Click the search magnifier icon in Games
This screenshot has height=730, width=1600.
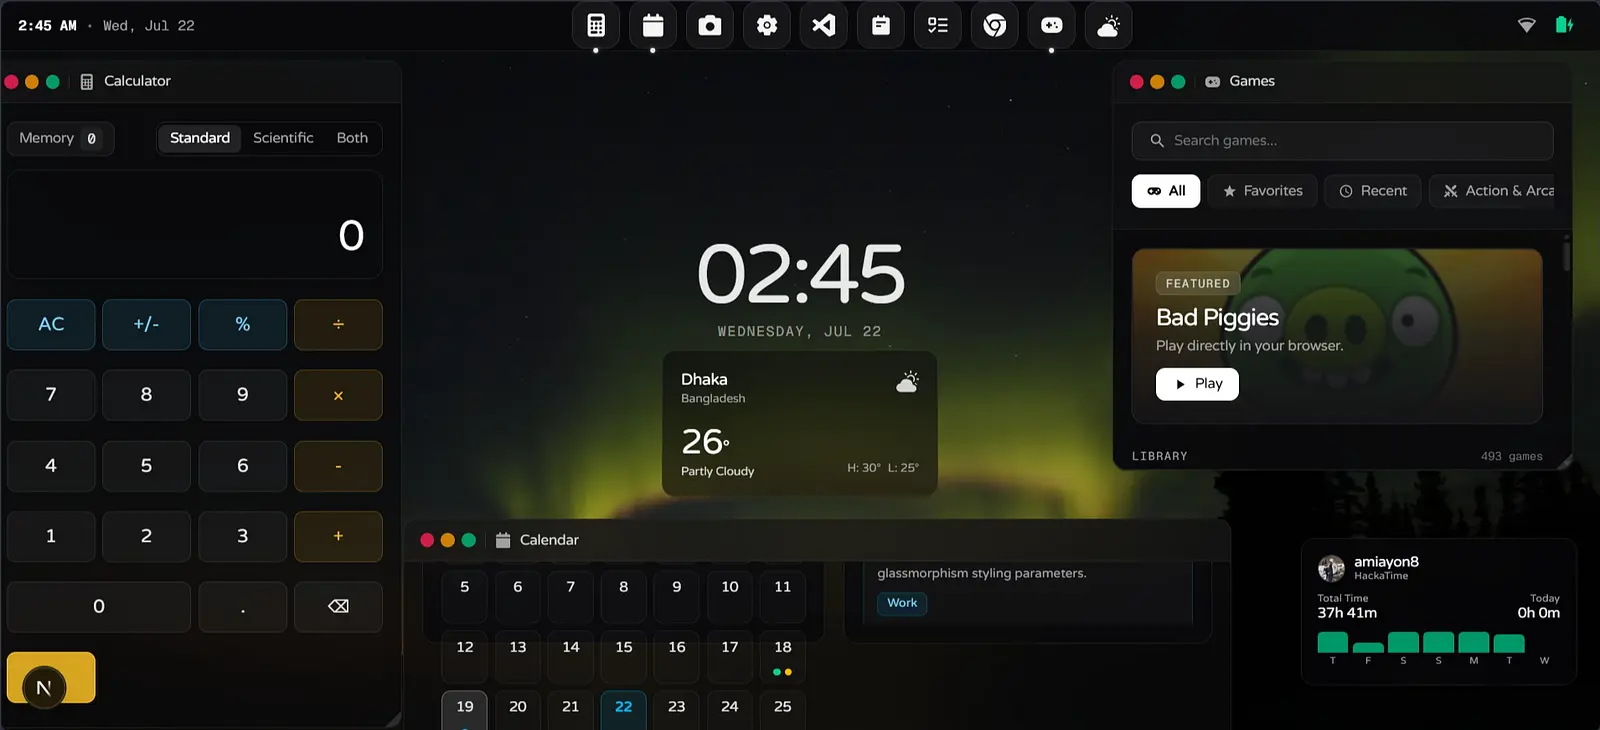1157,141
